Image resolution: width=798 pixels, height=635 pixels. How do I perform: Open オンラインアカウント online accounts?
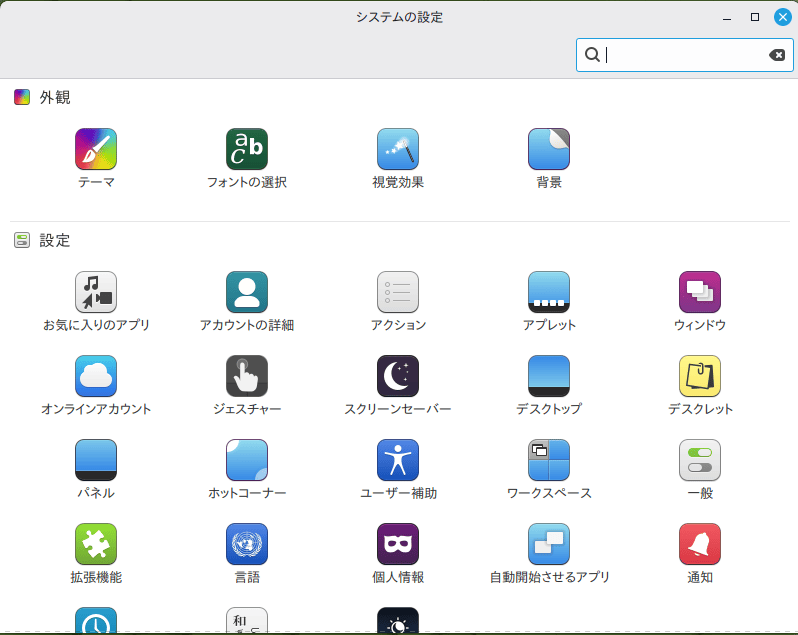[x=96, y=376]
